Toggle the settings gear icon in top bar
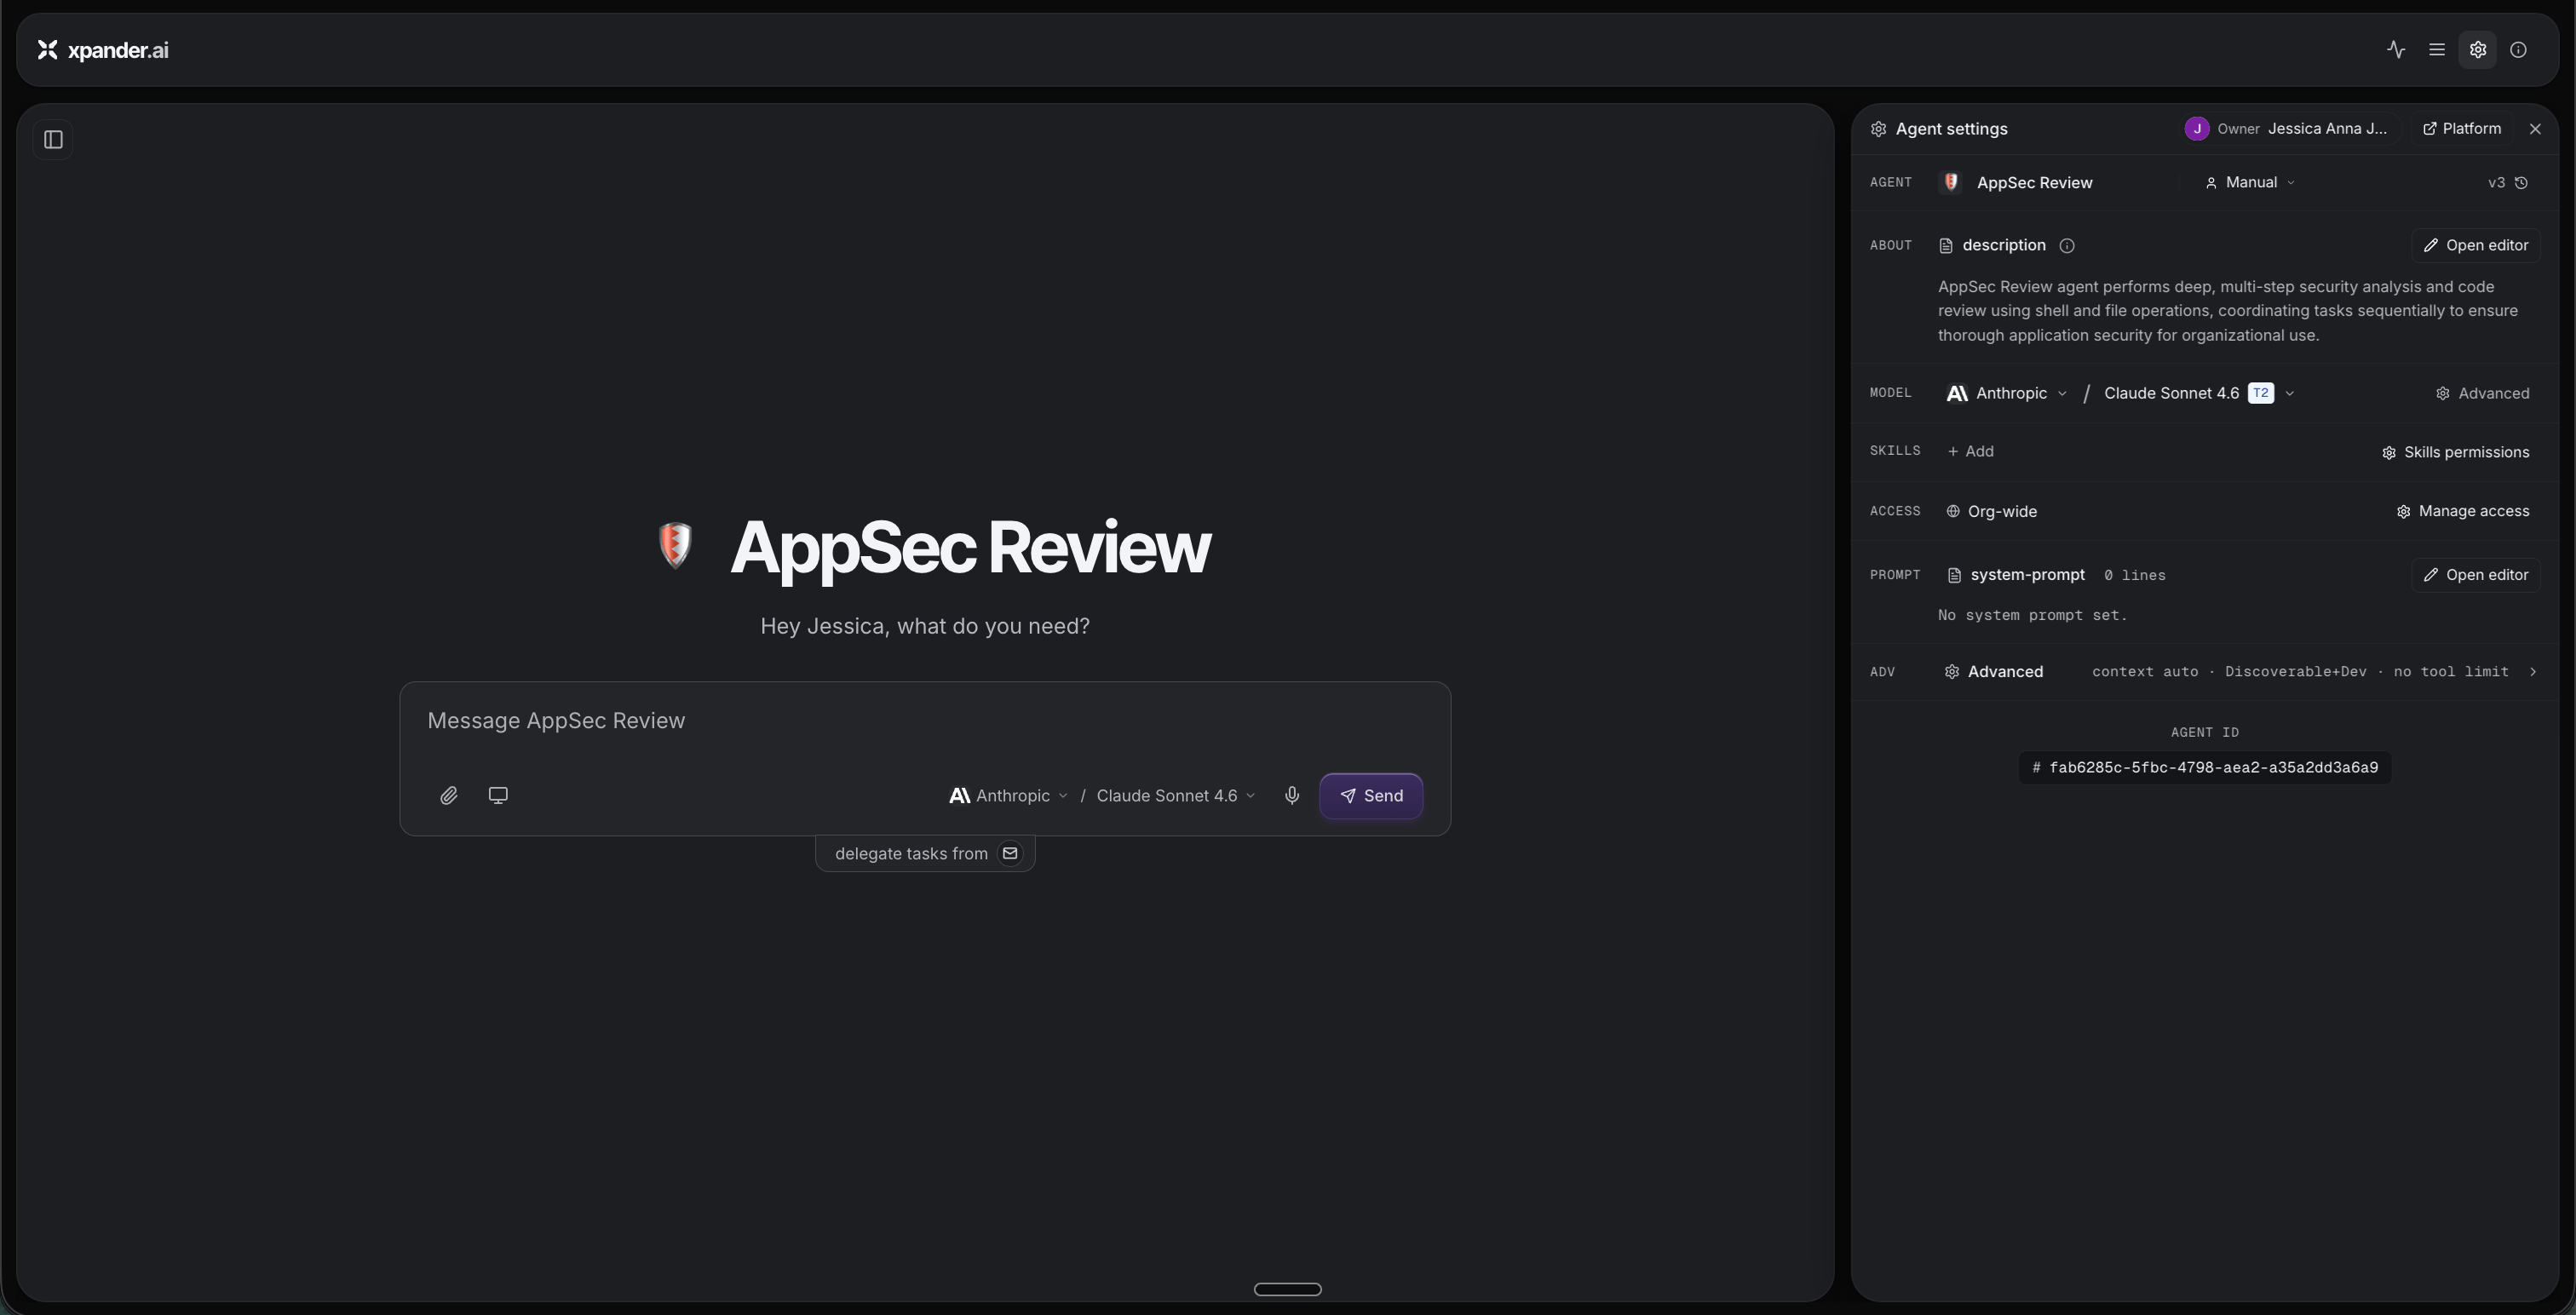The width and height of the screenshot is (2576, 1315). tap(2478, 50)
